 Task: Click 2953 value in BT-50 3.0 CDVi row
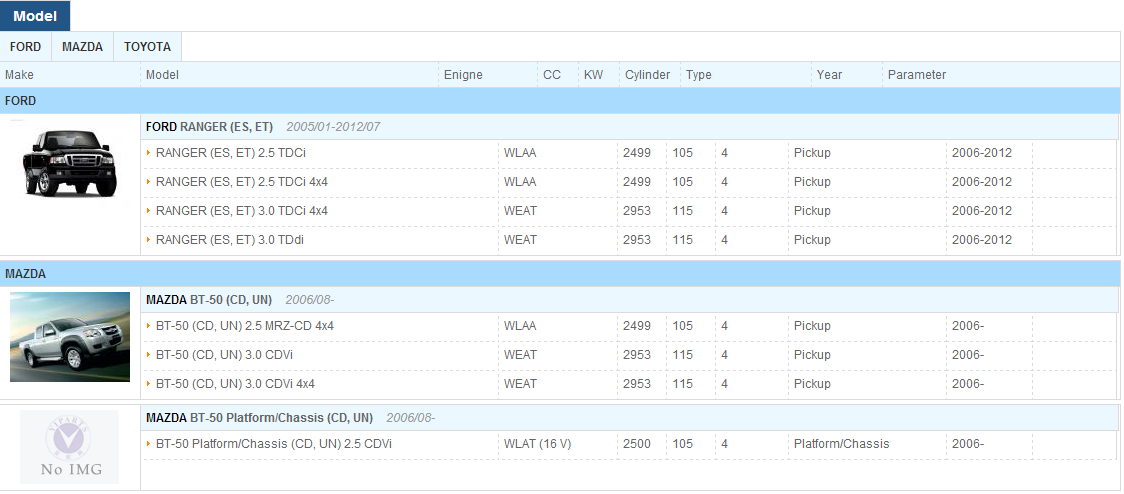pyautogui.click(x=637, y=355)
